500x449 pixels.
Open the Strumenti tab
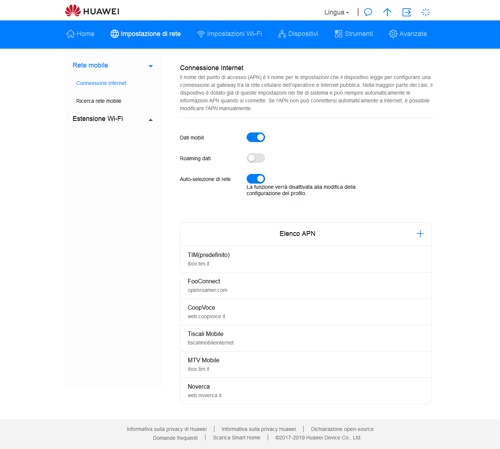point(354,34)
